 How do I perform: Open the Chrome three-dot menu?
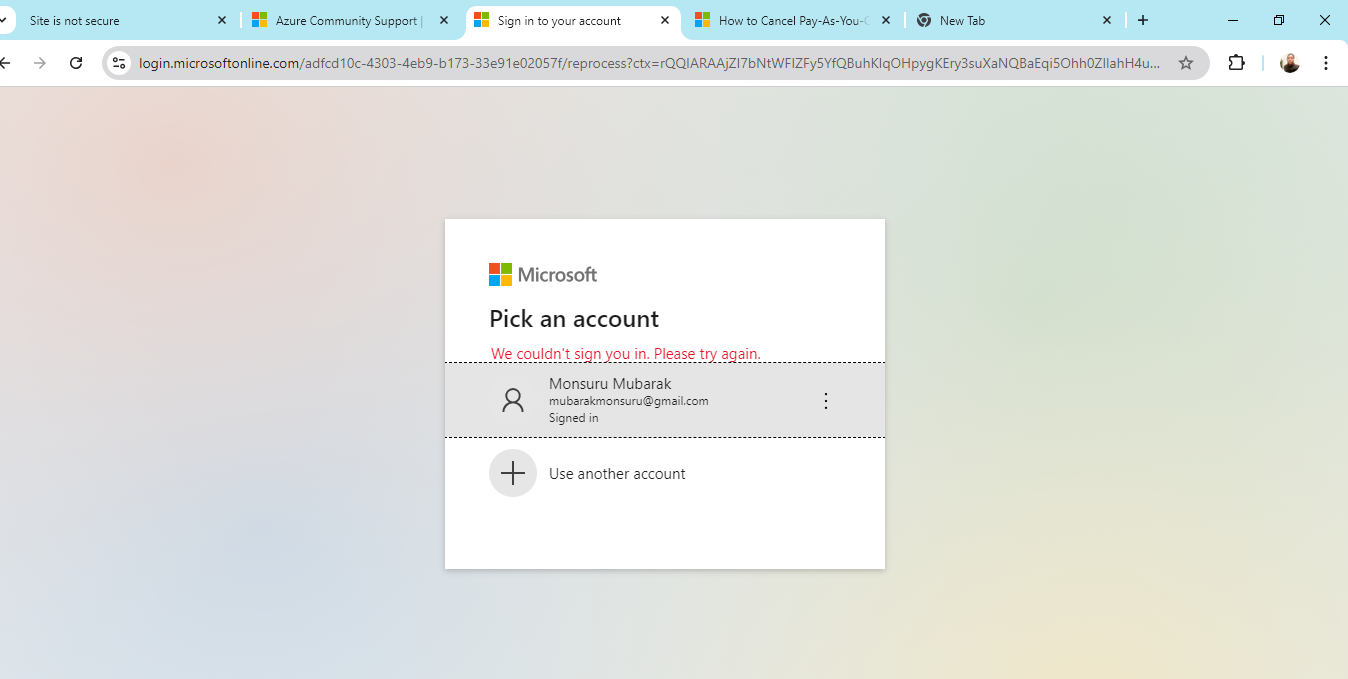(x=1326, y=63)
